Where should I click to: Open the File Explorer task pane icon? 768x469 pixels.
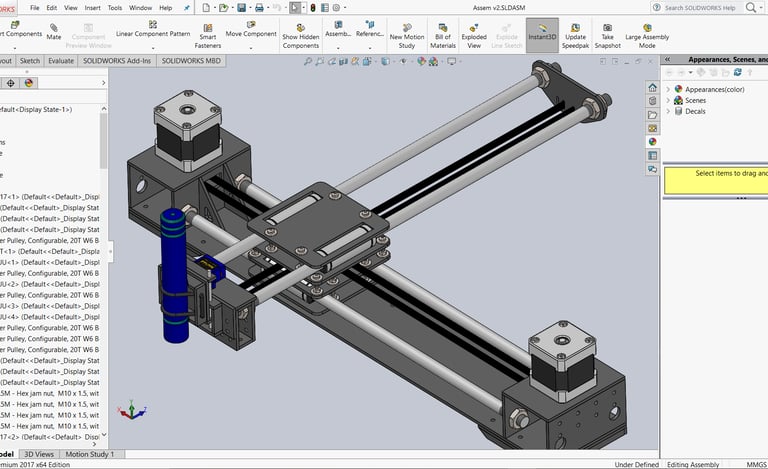[652, 115]
